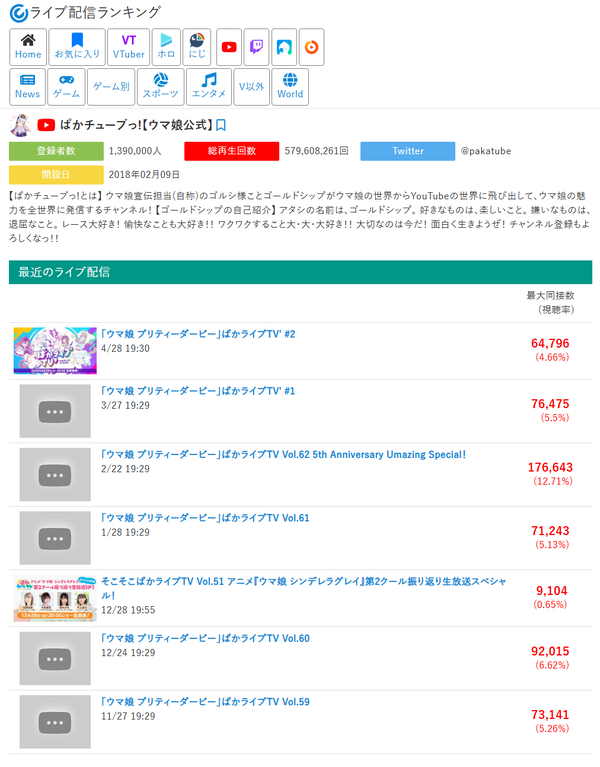Viewport: 600px width, 767px height.
Task: Click the 最近のライブ配信 section header
Action: pyautogui.click(x=300, y=272)
